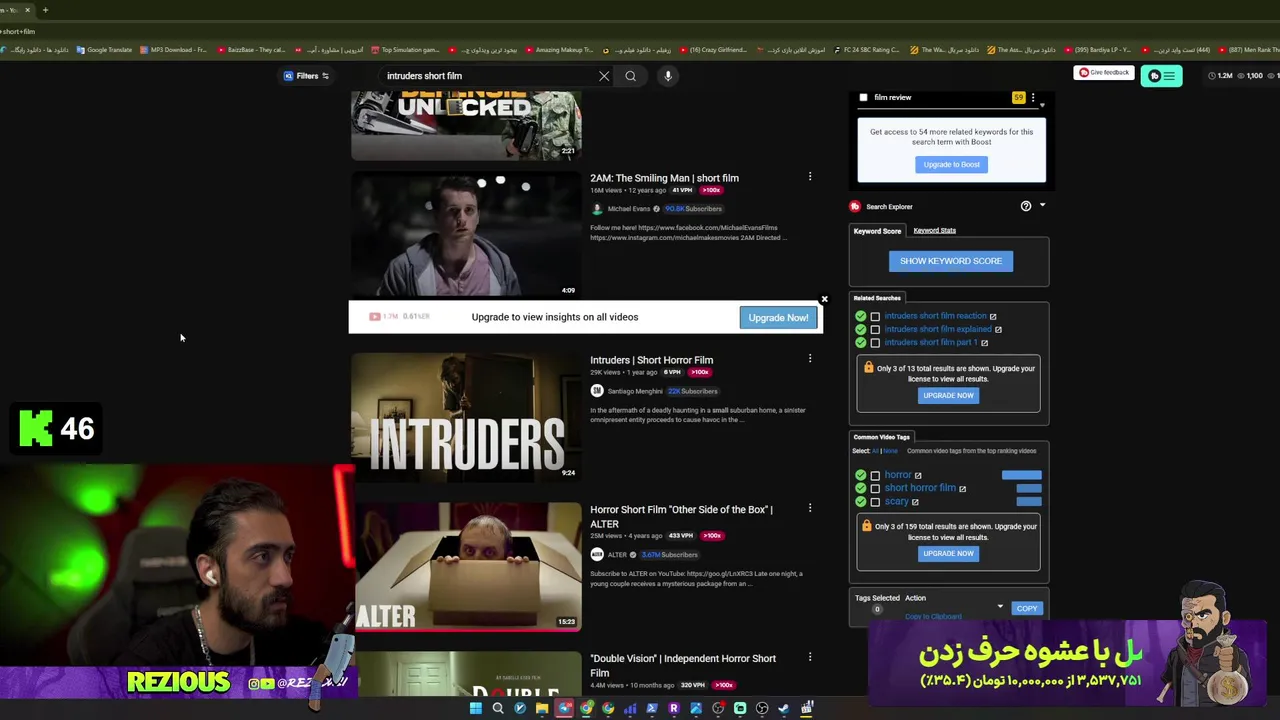
Task: Open 'Intruders | Short Horror Film' title link
Action: 651,360
